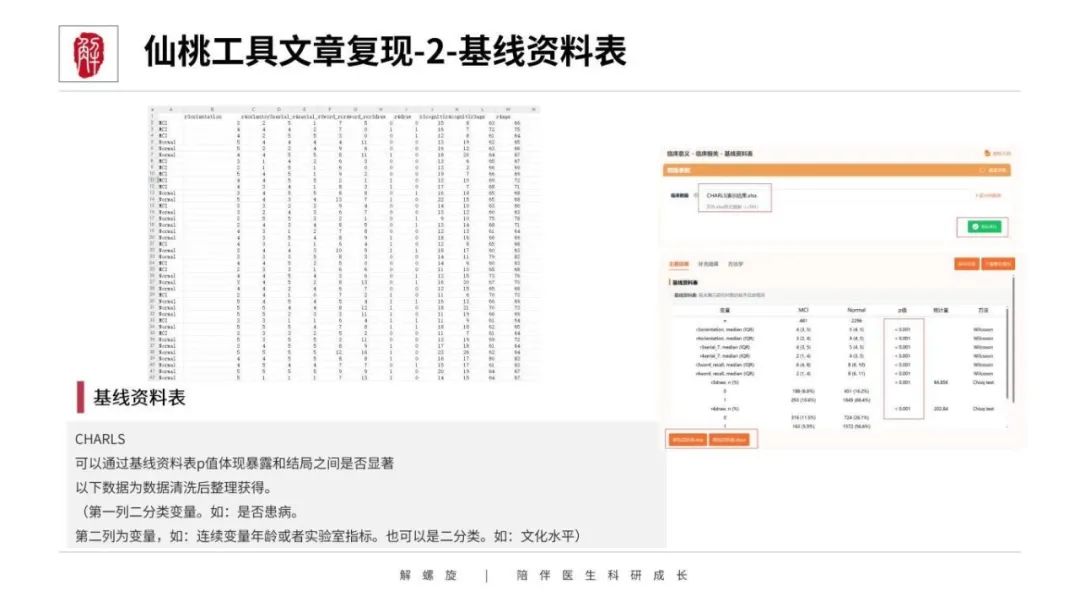Click the line starting 可以通过基线资料表p值
This screenshot has height=607, width=1080.
coord(234,464)
